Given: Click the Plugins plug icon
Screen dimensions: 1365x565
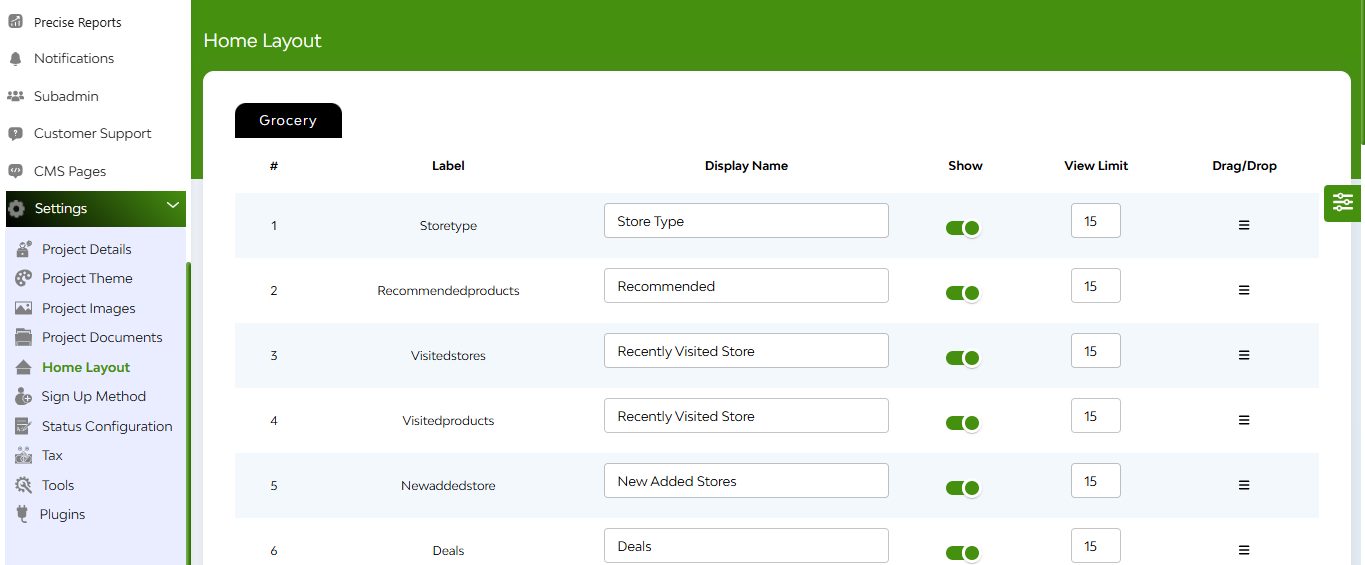Looking at the screenshot, I should pos(22,514).
